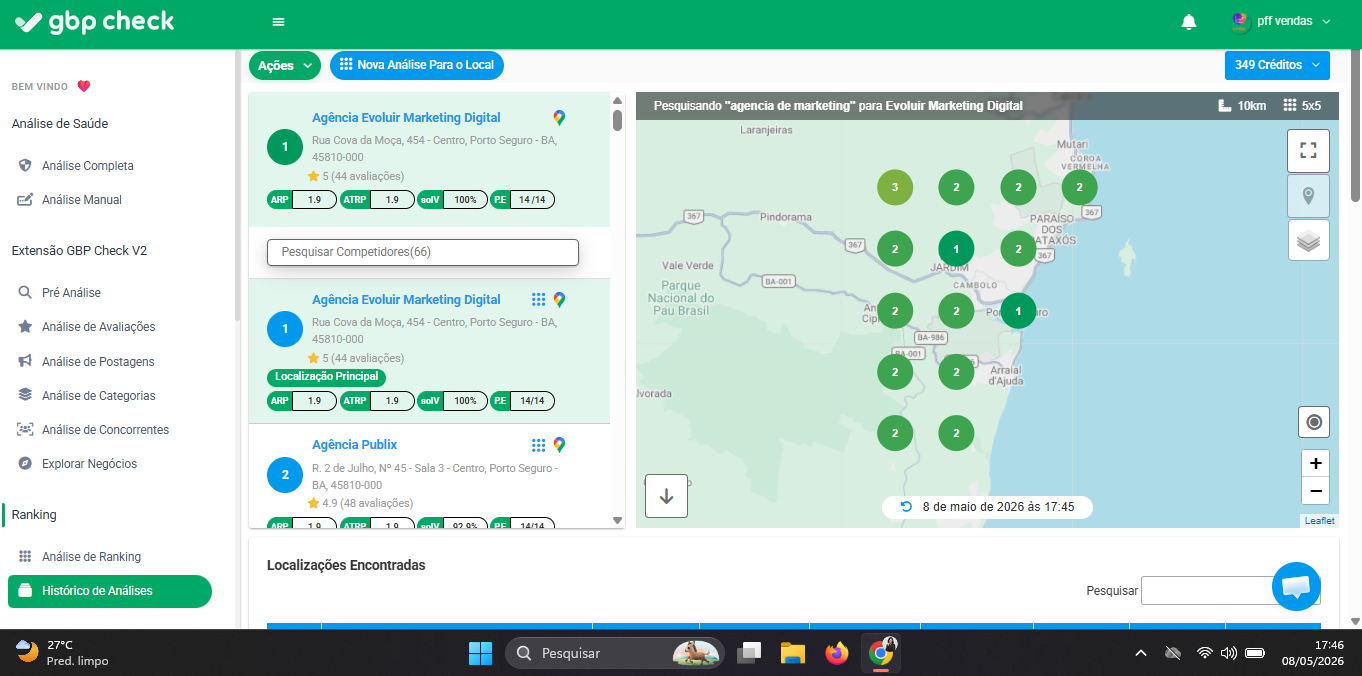Click the grid icon beside Análise de Ranking
This screenshot has height=676, width=1362.
[25, 557]
